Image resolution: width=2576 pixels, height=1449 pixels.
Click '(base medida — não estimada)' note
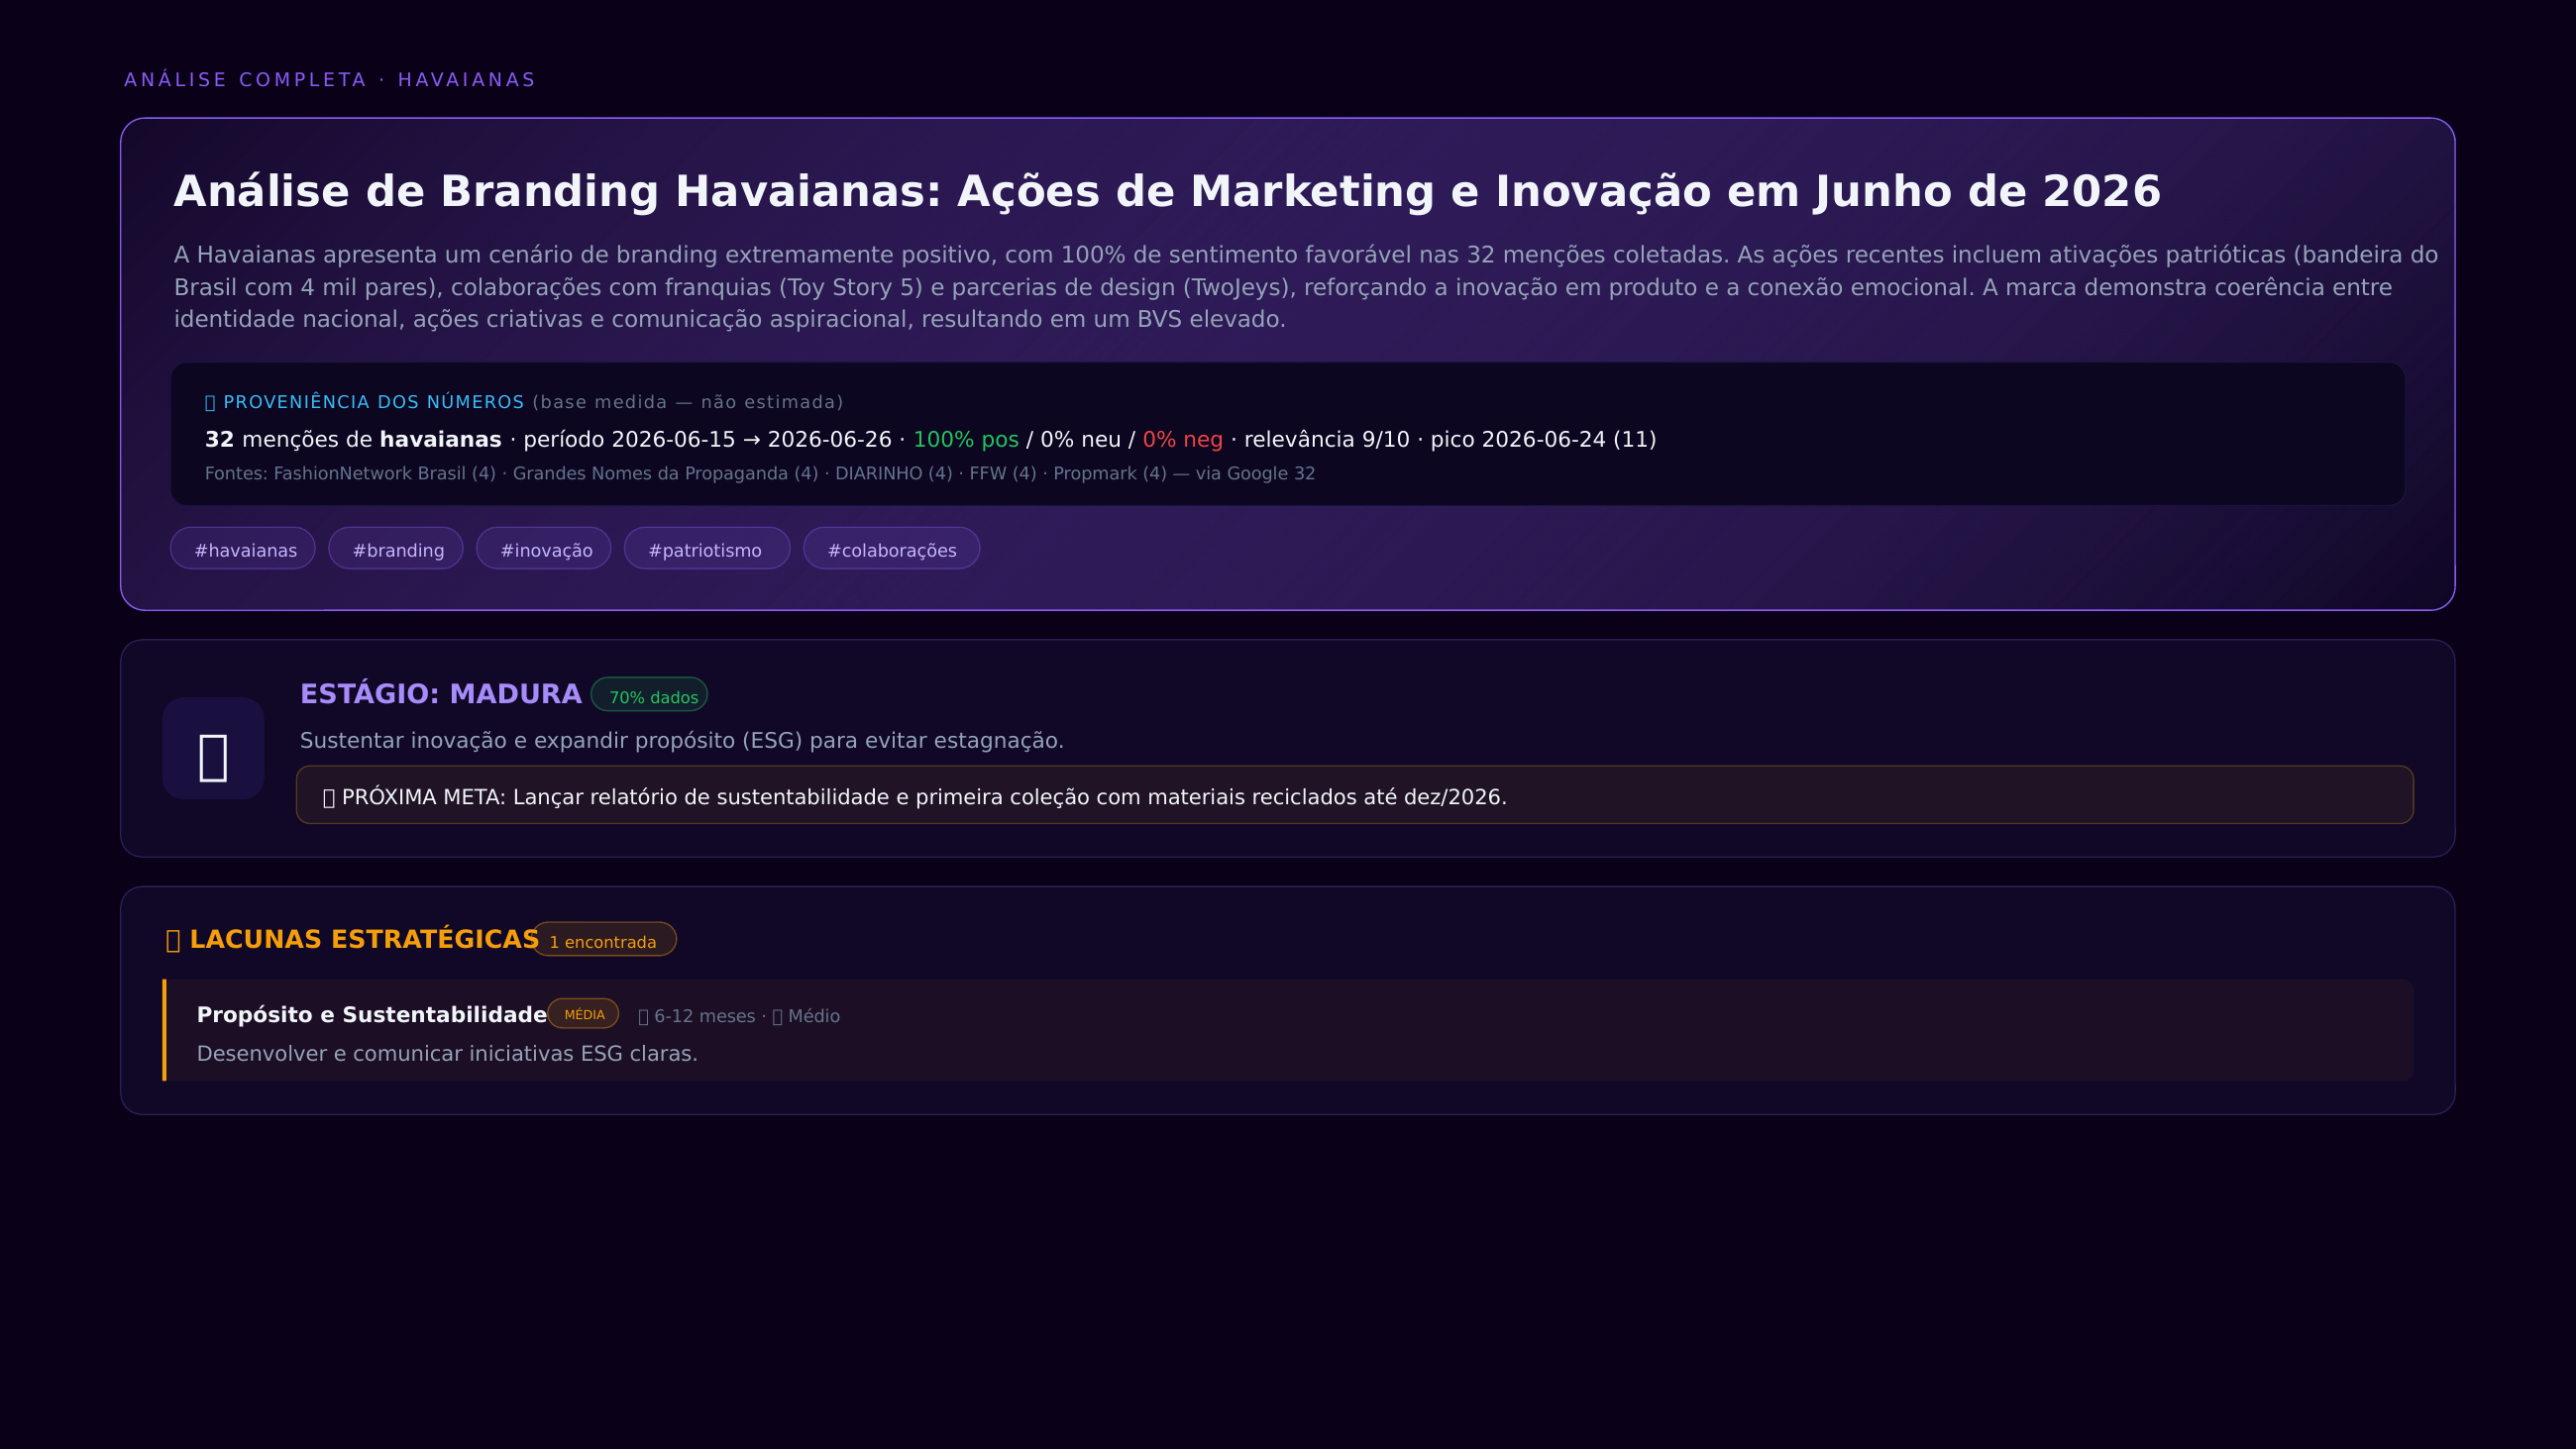click(688, 402)
